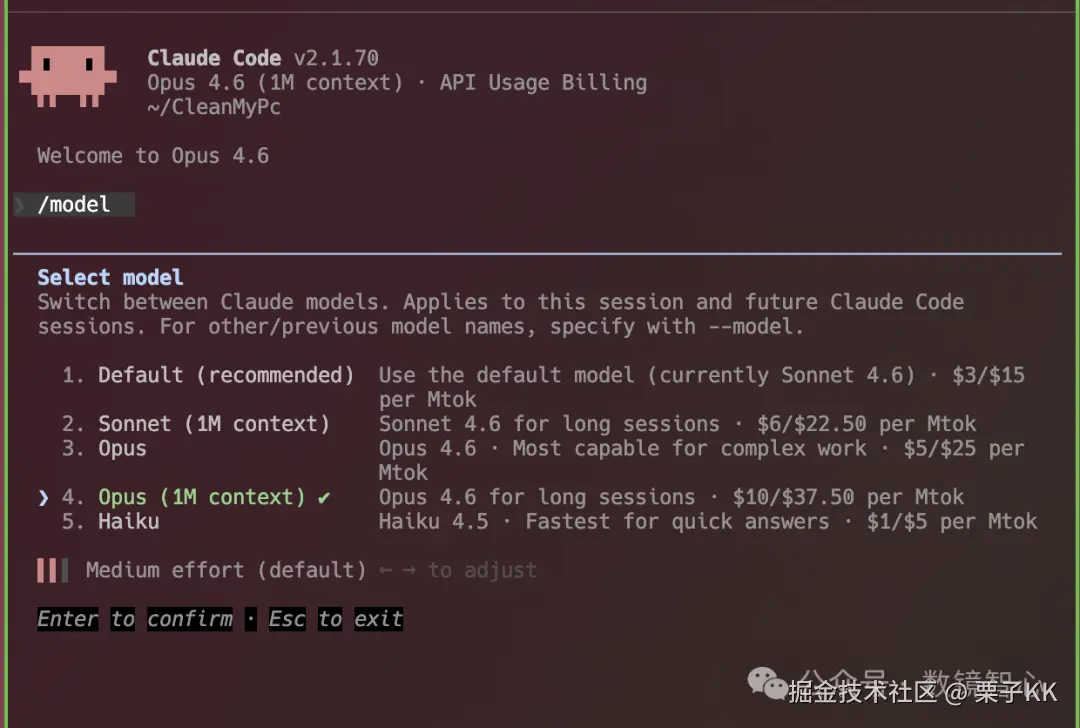Click the left-right arrows to adjust effort

pyautogui.click(x=398, y=570)
